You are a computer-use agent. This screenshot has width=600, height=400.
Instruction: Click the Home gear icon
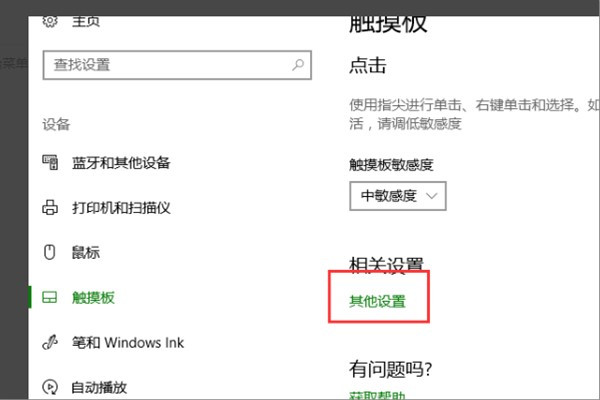click(x=50, y=21)
